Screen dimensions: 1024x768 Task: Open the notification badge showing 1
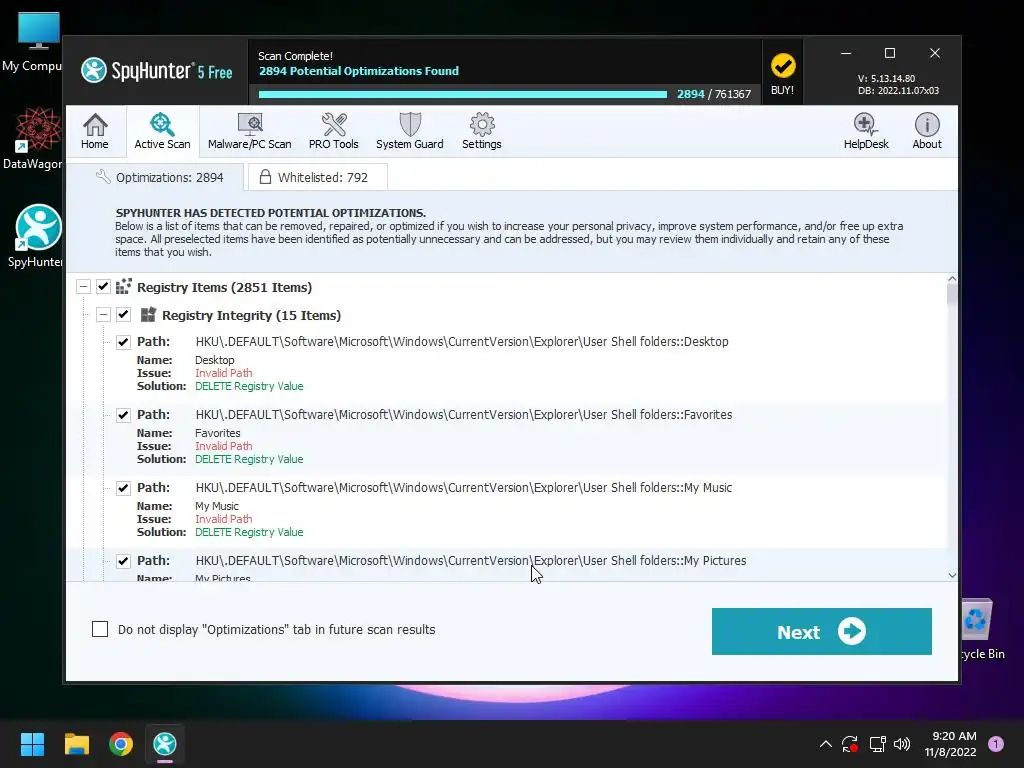pos(996,744)
